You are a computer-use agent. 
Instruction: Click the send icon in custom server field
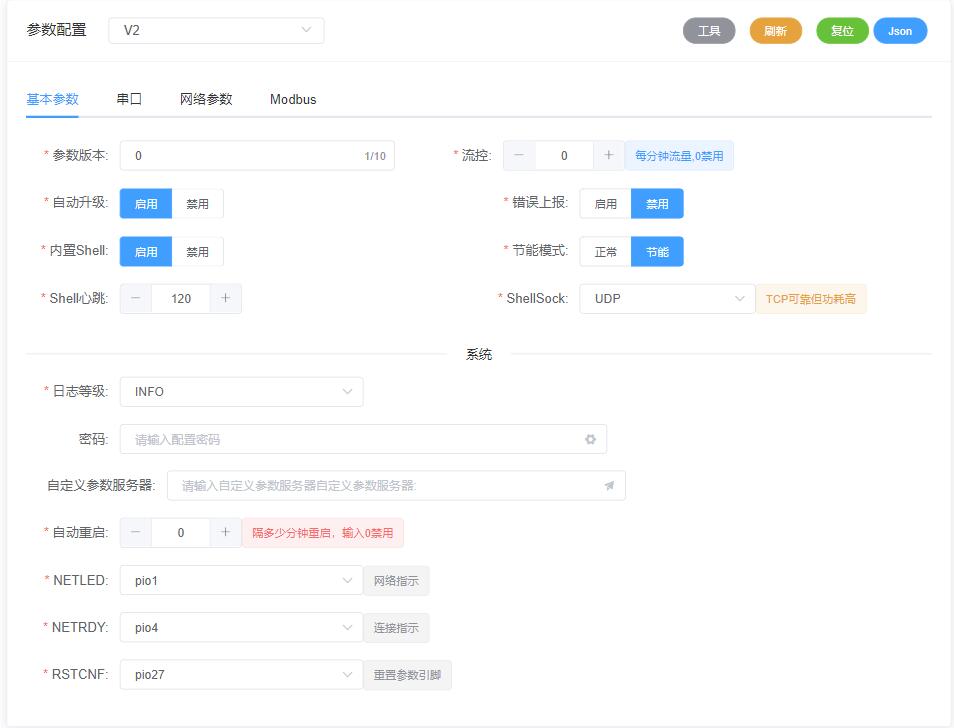click(609, 486)
